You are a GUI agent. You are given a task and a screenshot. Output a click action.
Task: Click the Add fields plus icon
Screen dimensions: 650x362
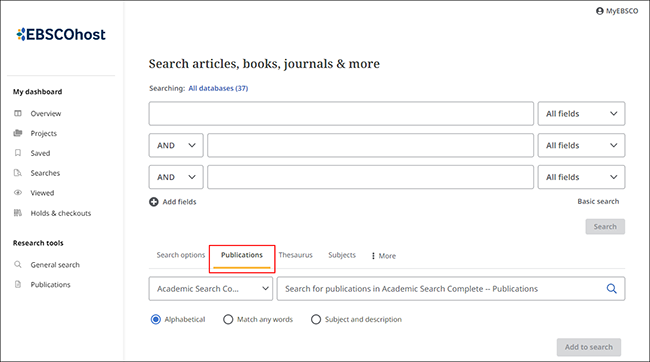[154, 202]
